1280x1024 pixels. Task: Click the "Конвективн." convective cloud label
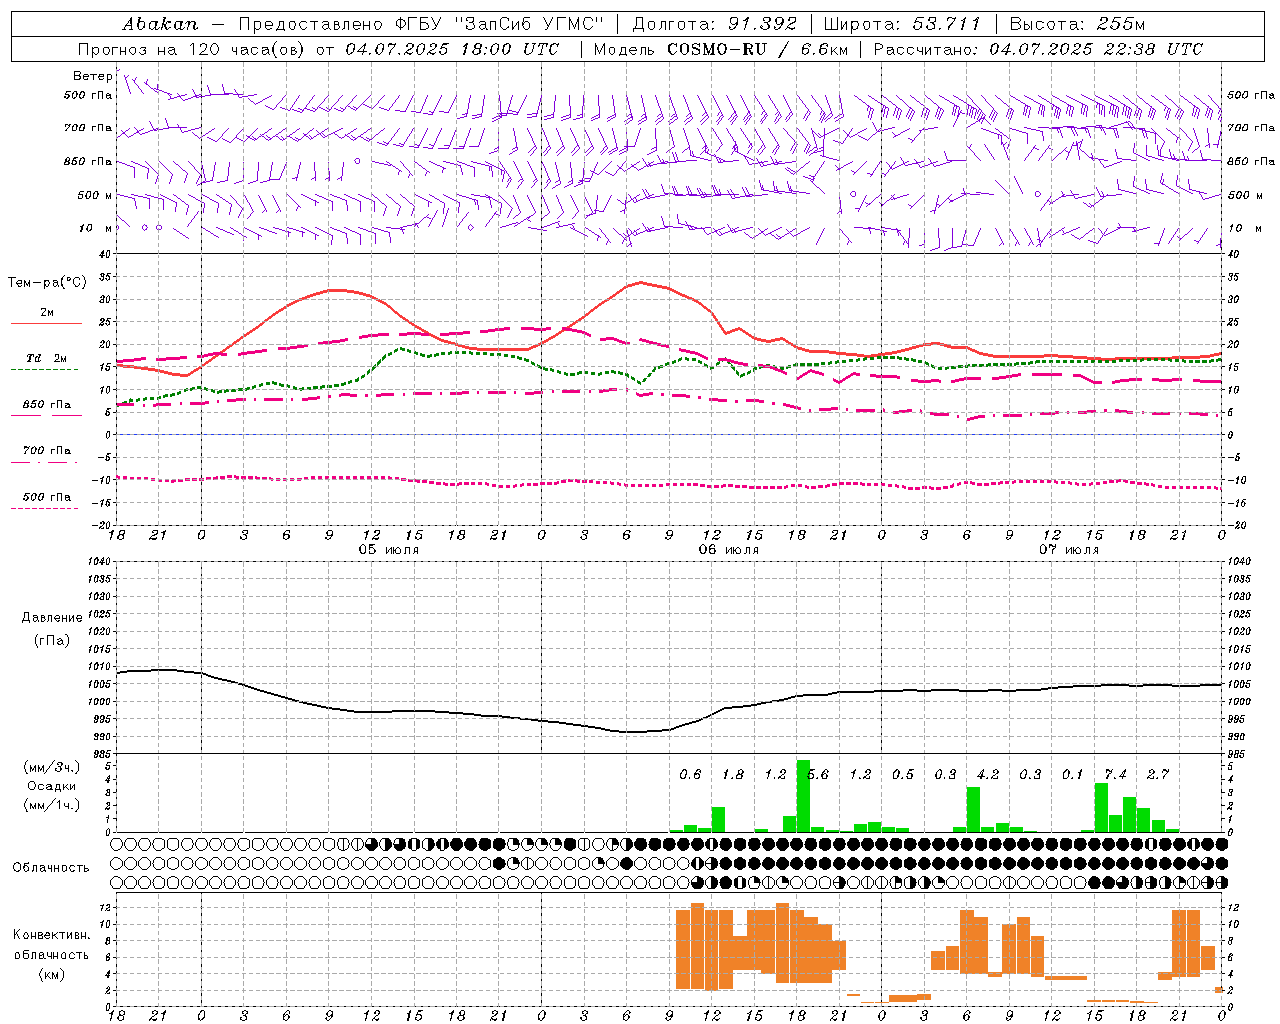point(51,935)
